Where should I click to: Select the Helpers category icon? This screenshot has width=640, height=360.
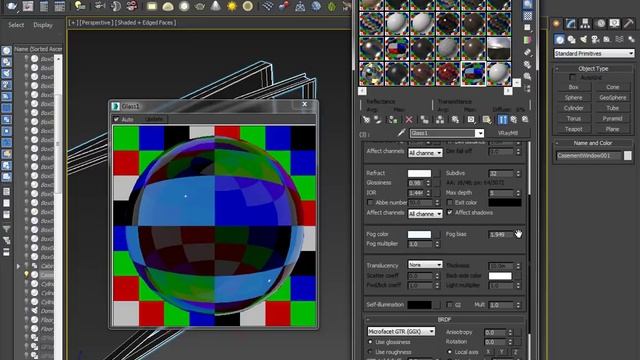point(607,39)
